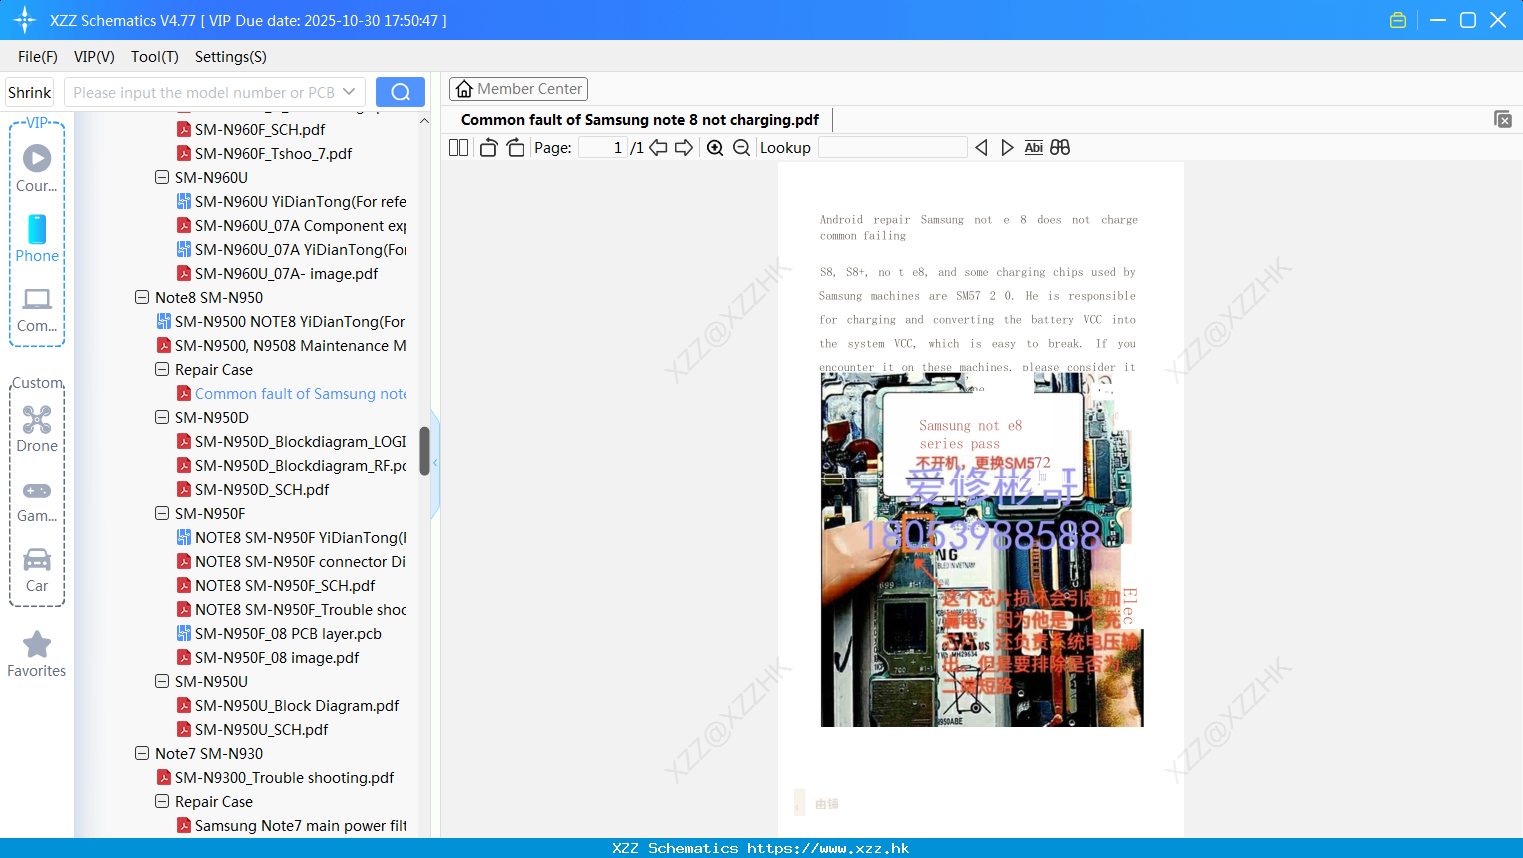Click the detach window icon at right
Viewport: 1523px width, 858px height.
point(1503,119)
